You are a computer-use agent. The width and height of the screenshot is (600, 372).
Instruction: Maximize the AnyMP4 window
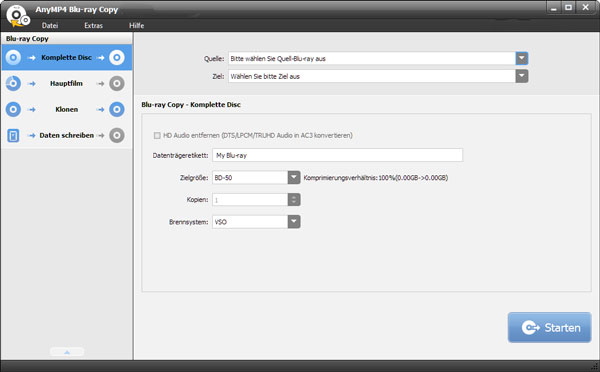coord(569,8)
